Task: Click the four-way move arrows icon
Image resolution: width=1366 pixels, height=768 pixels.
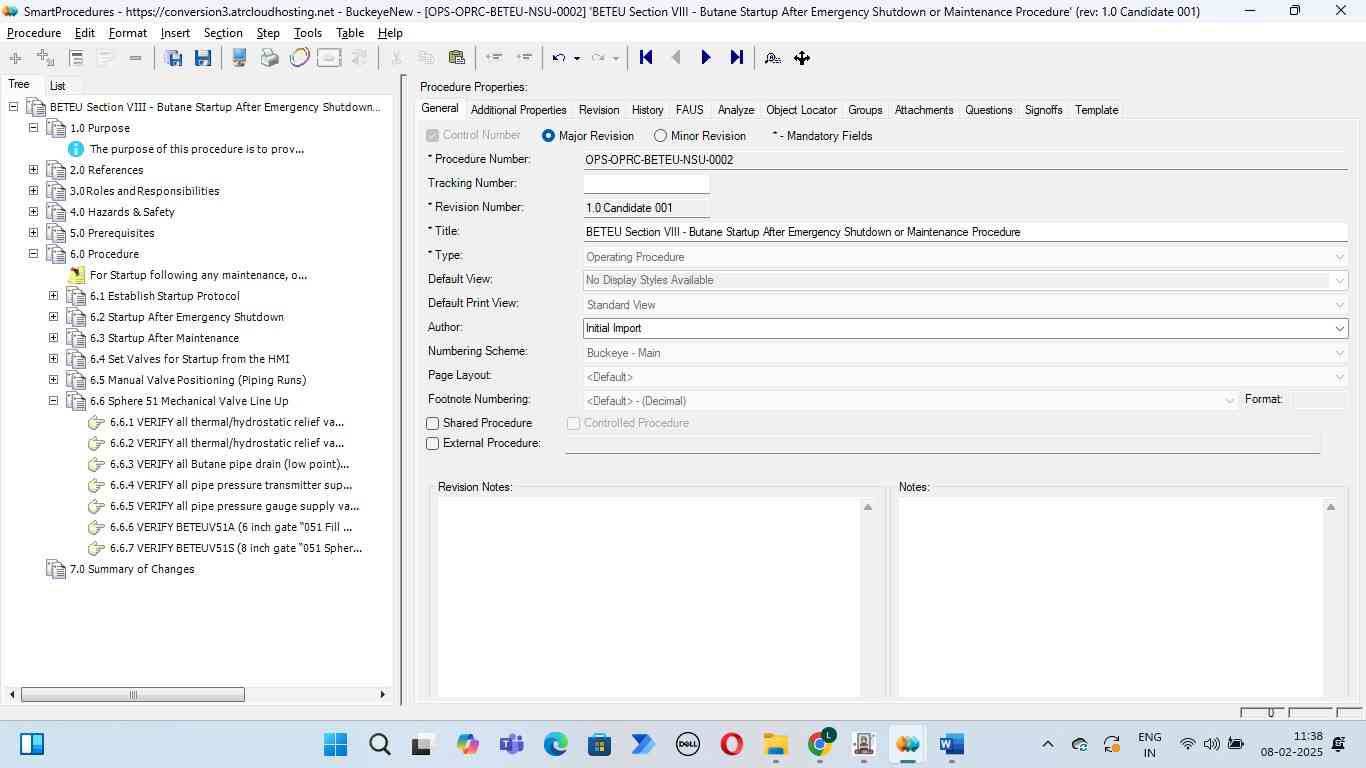Action: tap(802, 58)
